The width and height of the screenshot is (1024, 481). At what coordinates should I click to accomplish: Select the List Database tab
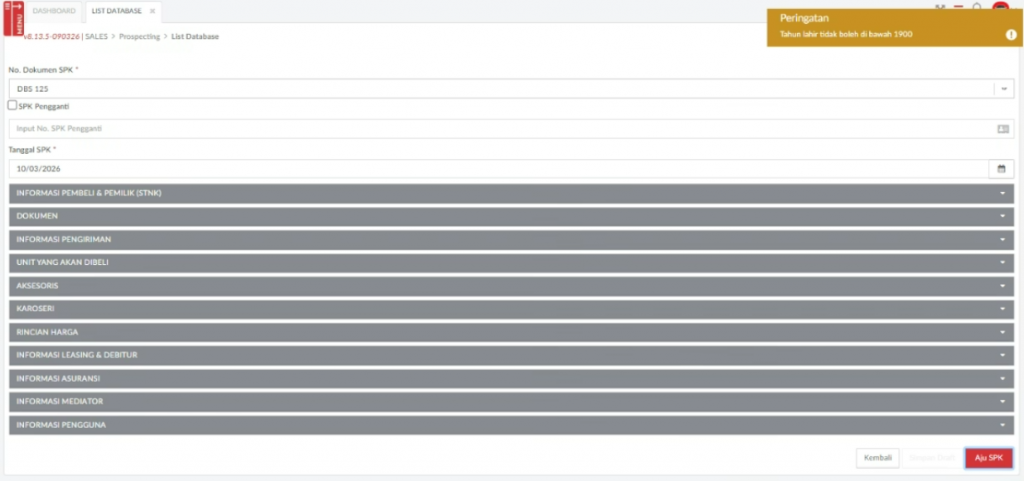pos(116,11)
